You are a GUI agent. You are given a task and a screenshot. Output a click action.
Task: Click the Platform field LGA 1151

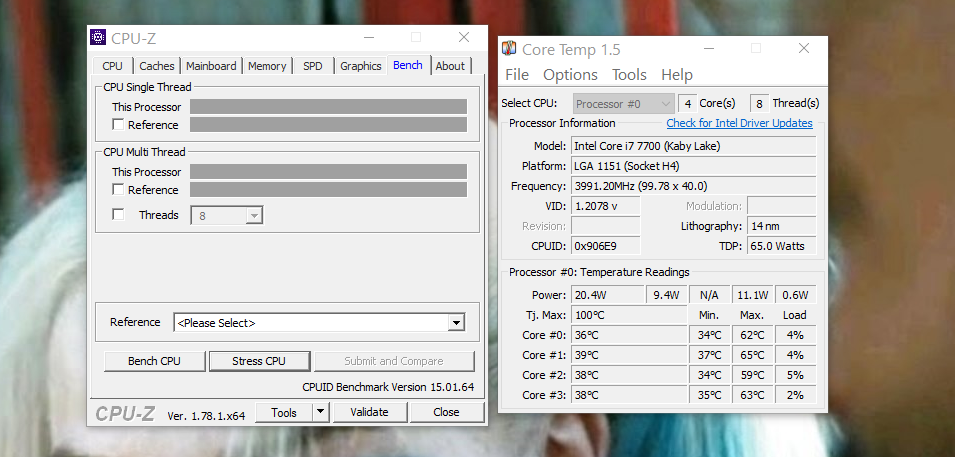(x=693, y=166)
